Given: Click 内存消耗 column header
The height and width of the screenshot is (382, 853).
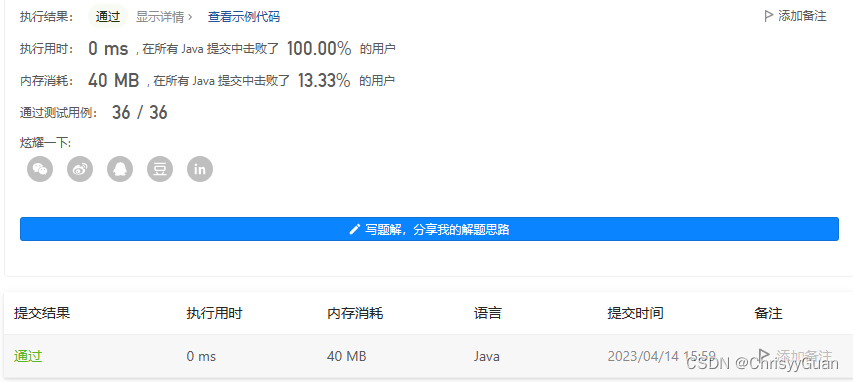Looking at the screenshot, I should (x=355, y=313).
